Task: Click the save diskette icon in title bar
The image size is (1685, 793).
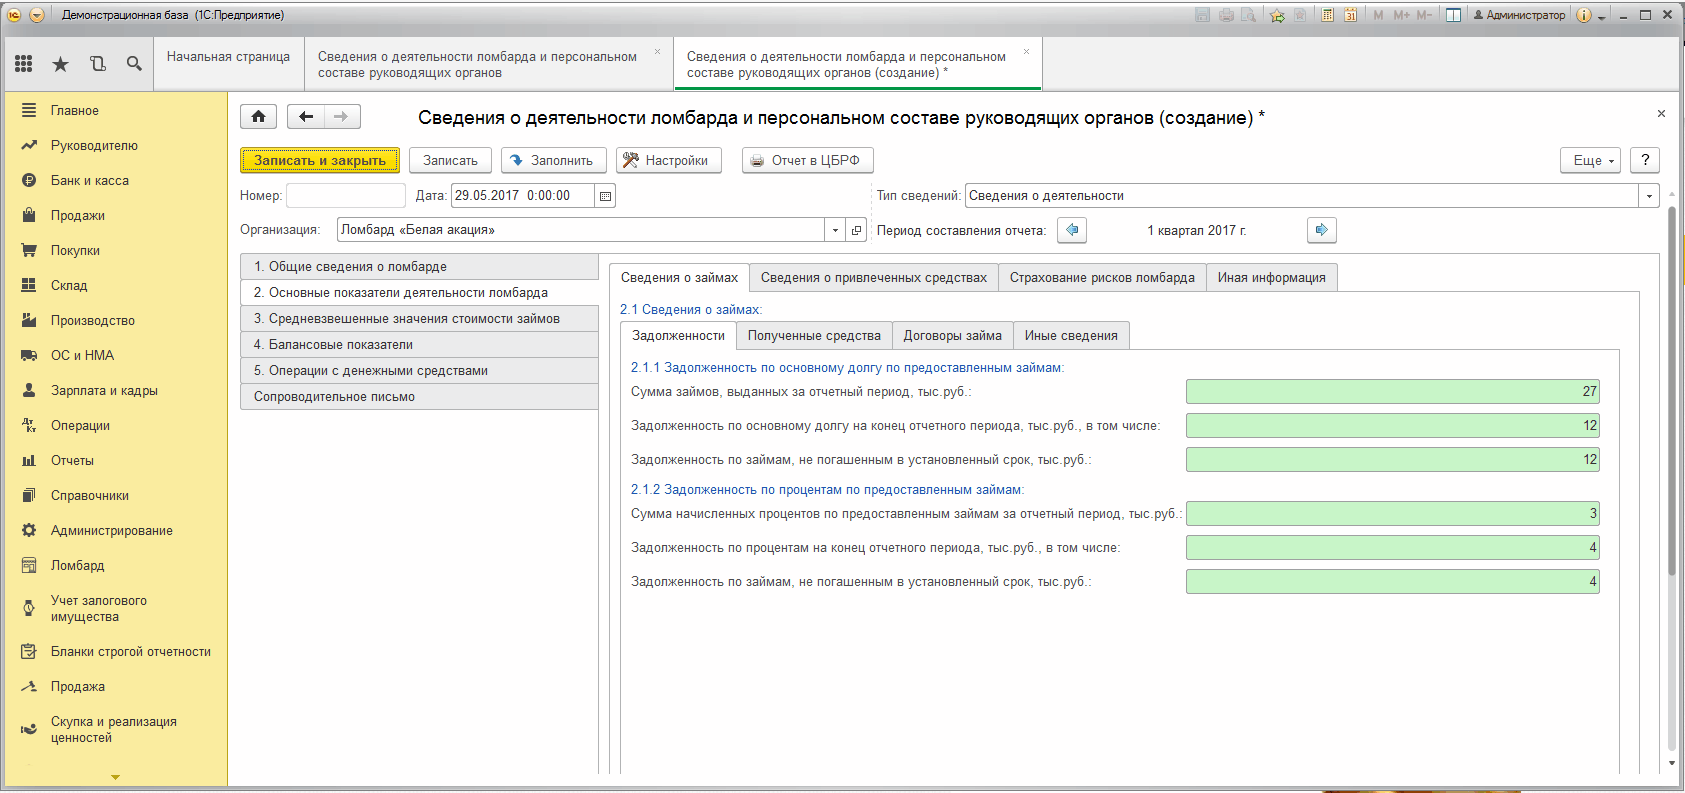Action: point(1202,15)
